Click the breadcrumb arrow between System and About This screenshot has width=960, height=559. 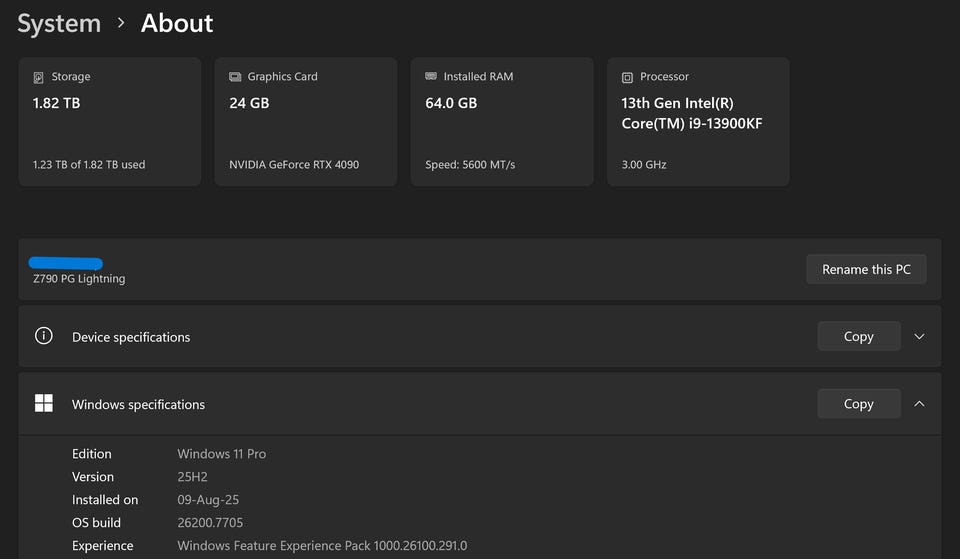coord(121,23)
